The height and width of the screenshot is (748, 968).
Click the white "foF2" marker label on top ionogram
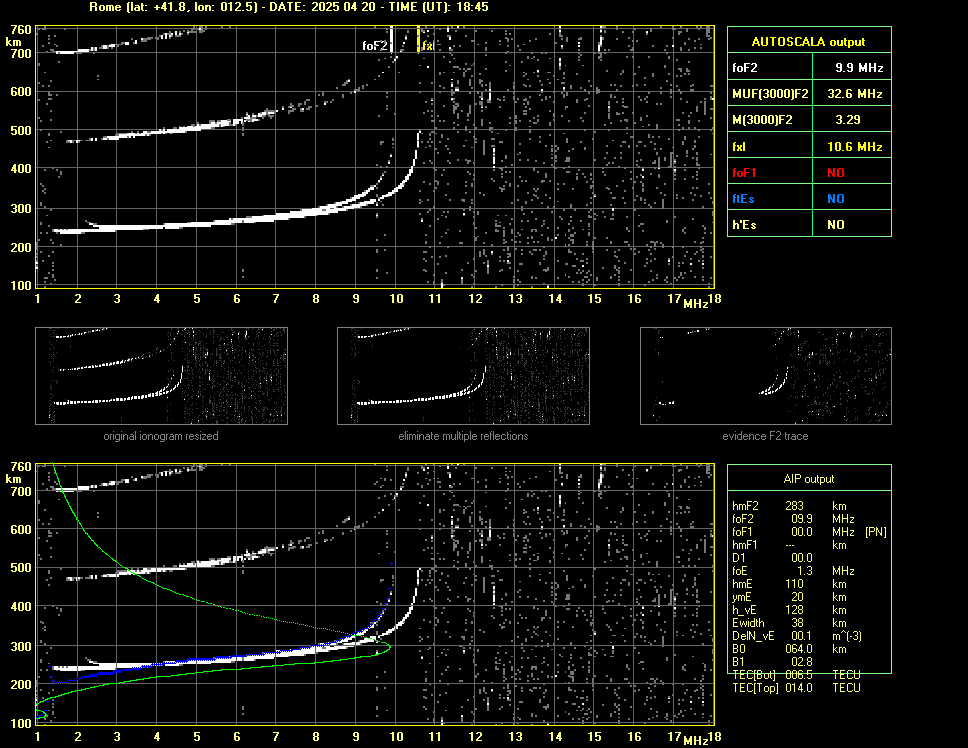click(x=375, y=45)
